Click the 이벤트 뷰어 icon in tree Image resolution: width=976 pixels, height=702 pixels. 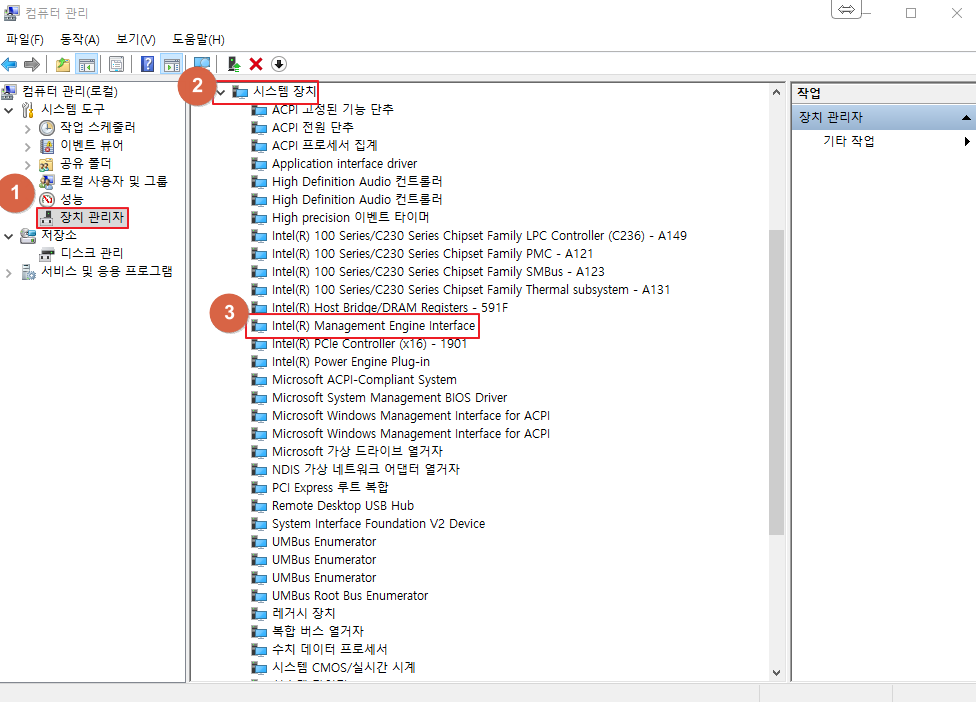[x=47, y=146]
